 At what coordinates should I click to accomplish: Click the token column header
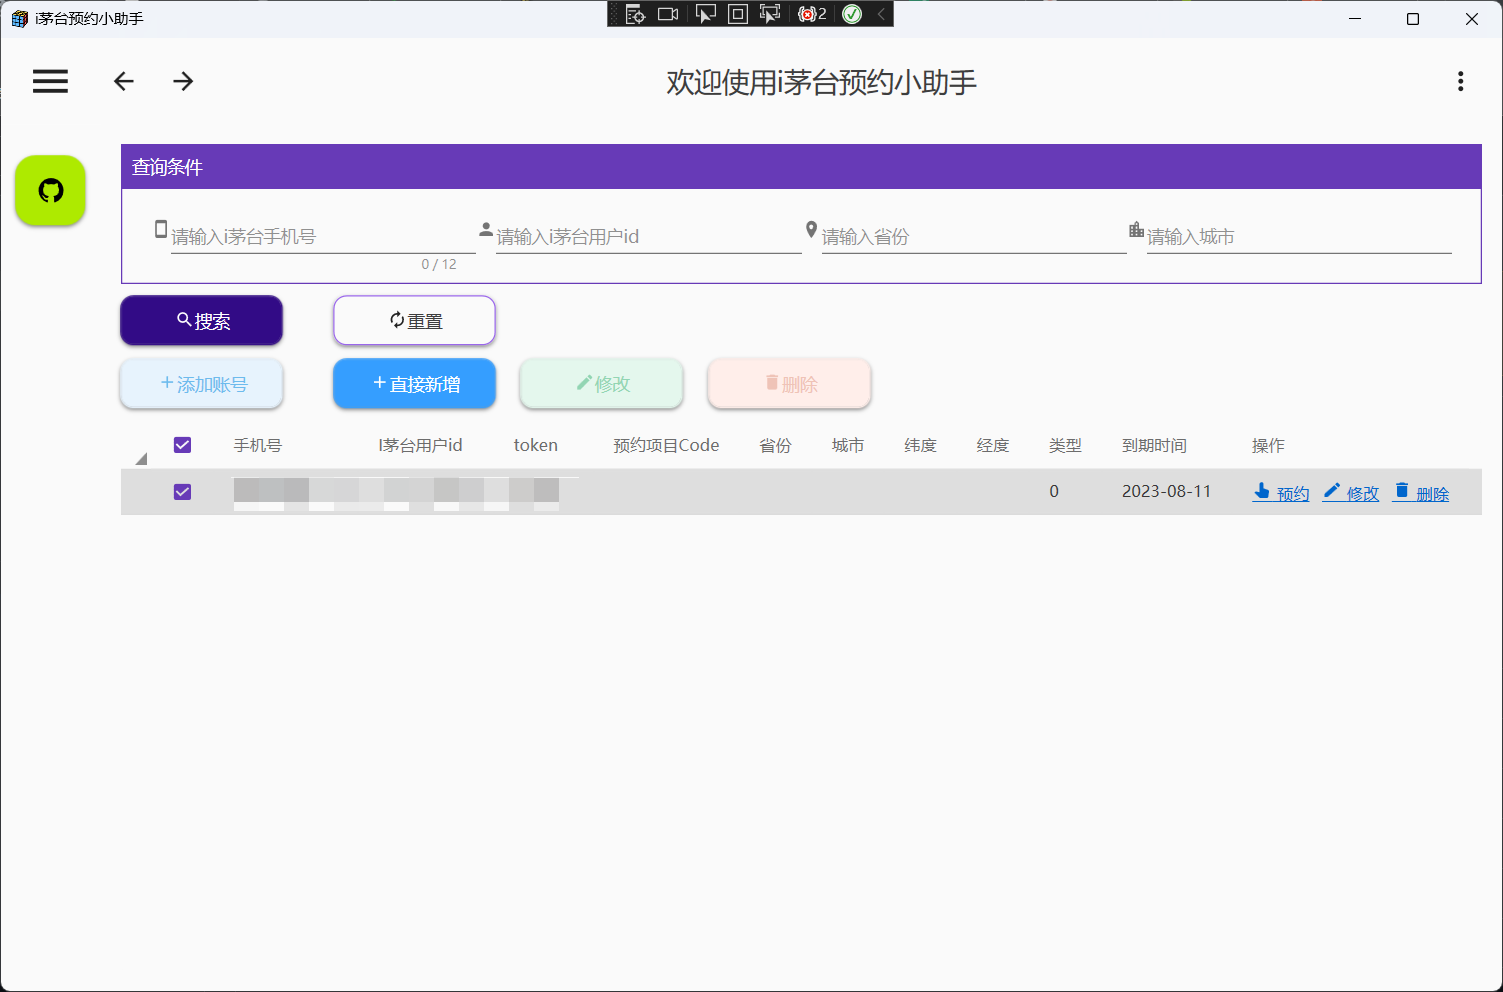536,445
